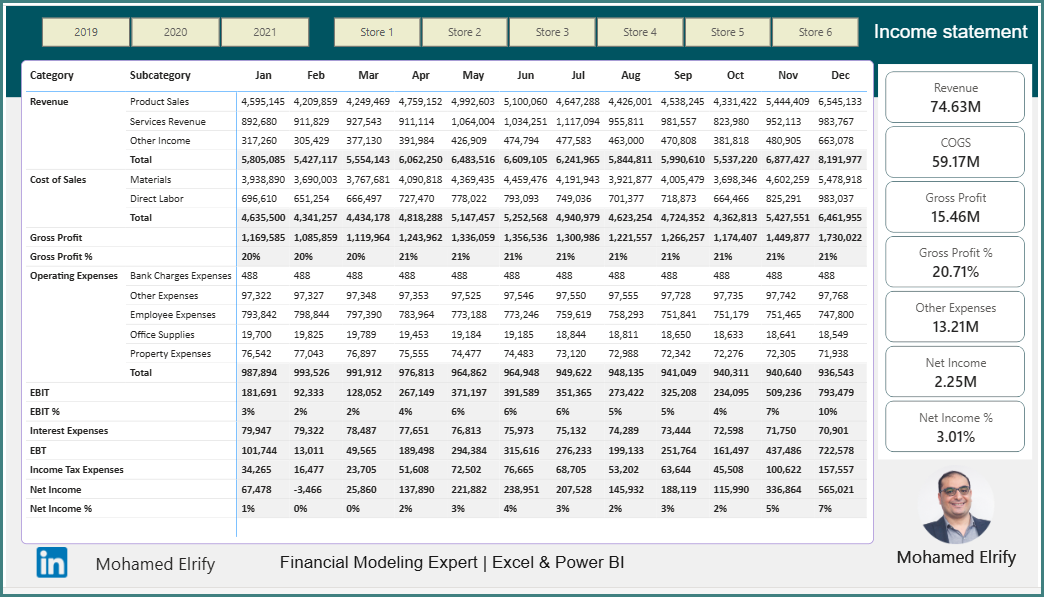Click the Jul column header
This screenshot has height=597, width=1044.
click(x=578, y=75)
